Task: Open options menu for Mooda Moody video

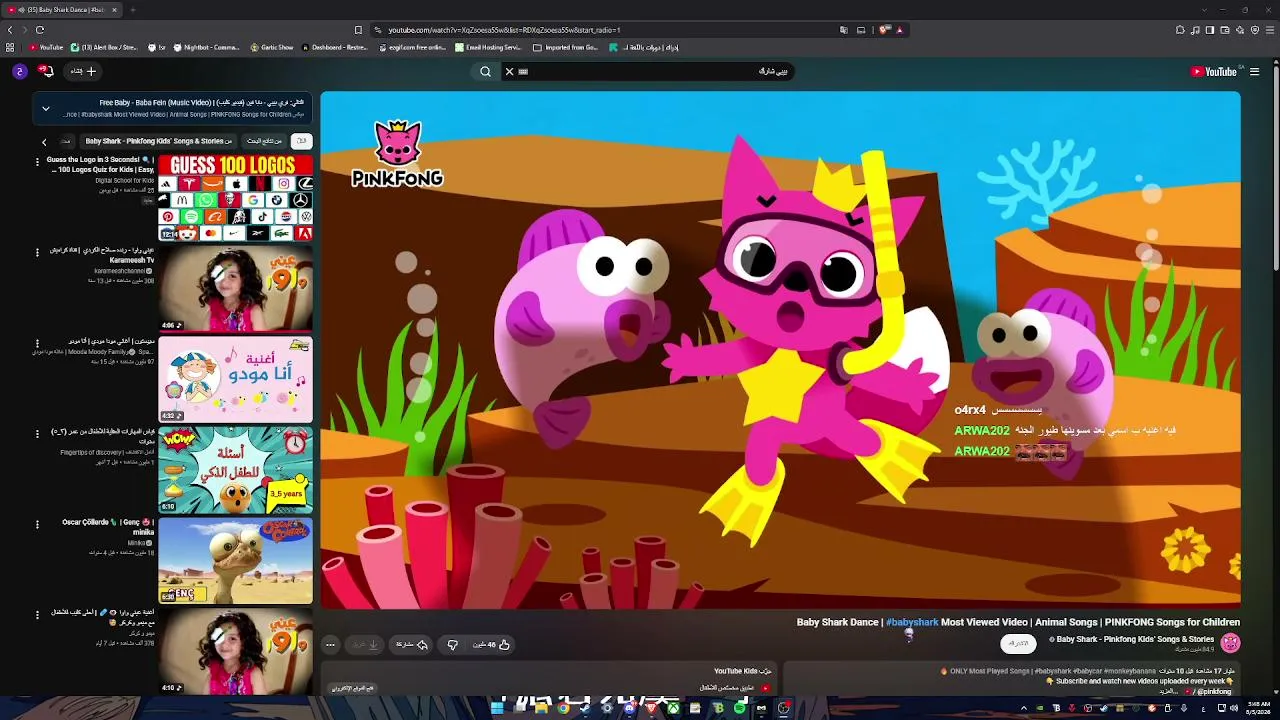Action: 37,344
